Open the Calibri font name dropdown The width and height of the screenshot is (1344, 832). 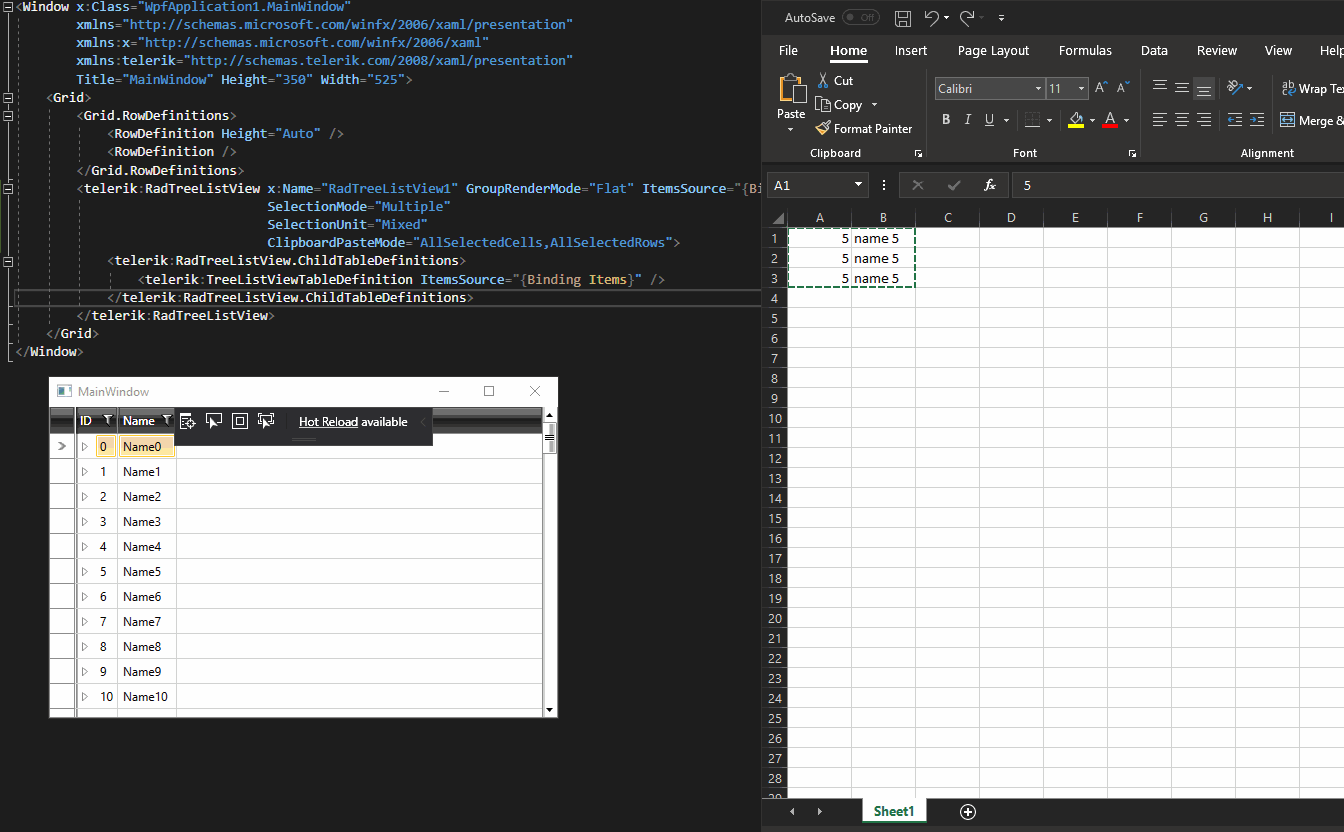point(1037,89)
